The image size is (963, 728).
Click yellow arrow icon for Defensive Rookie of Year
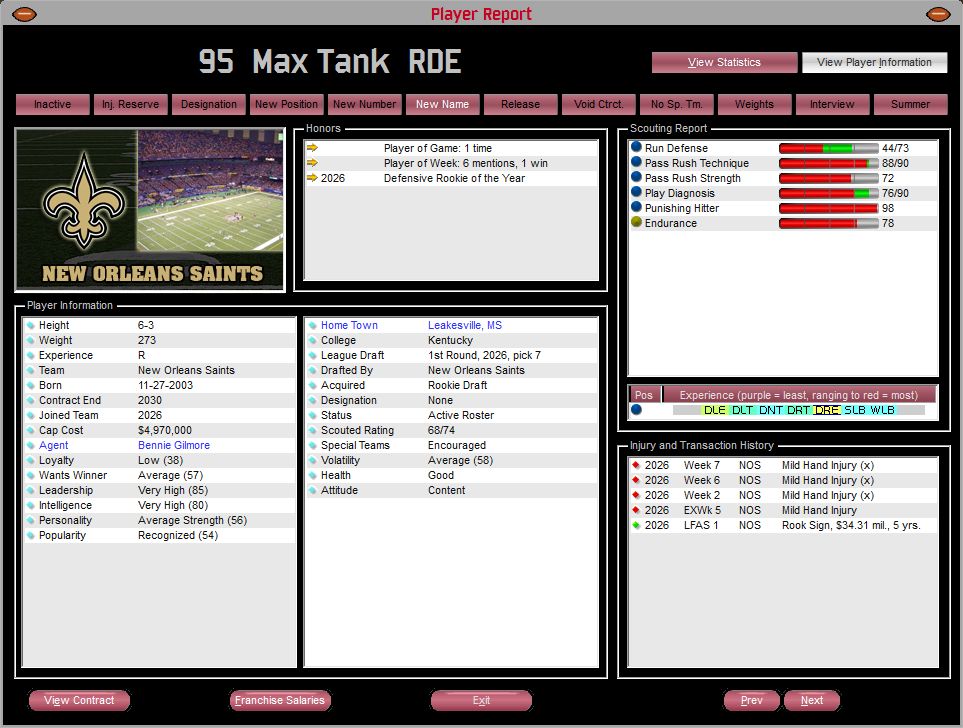(312, 178)
